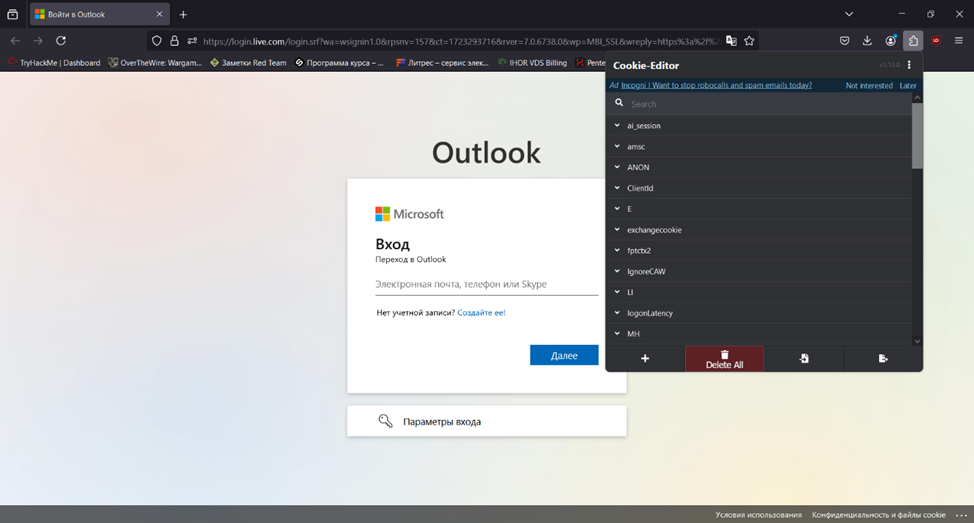Click the translate page icon in the address bar

[731, 41]
